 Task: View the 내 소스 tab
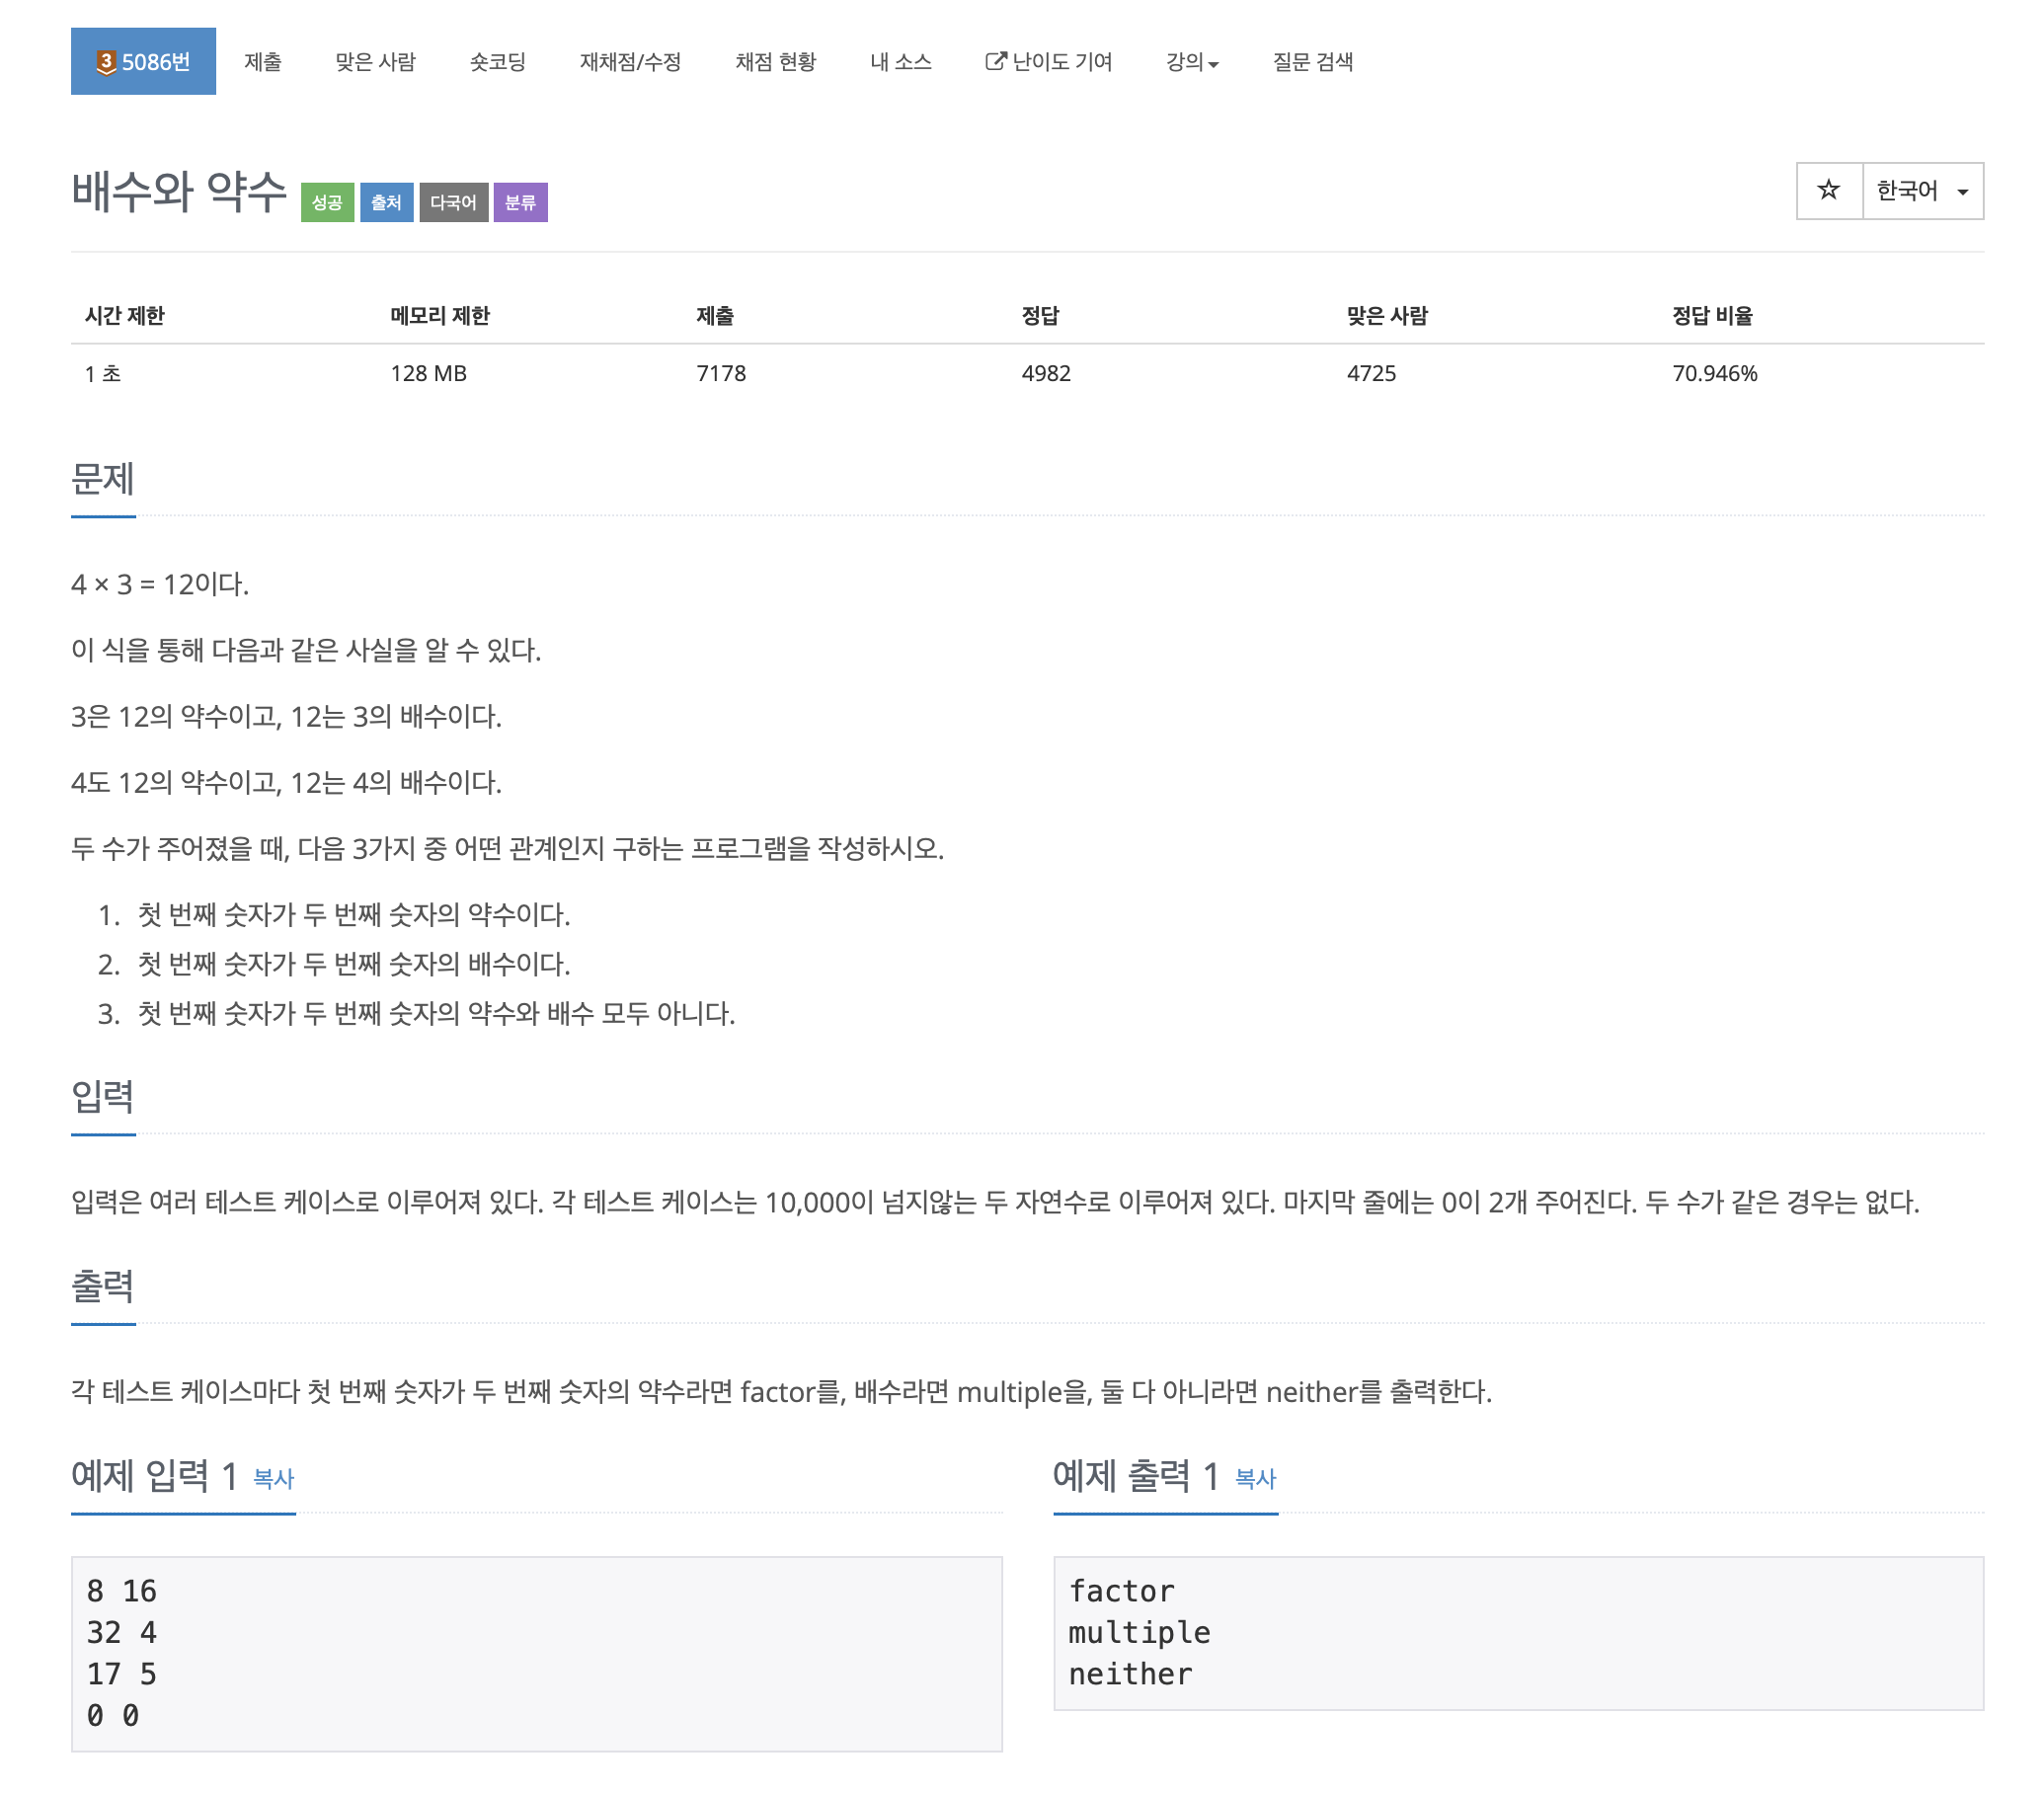click(900, 62)
